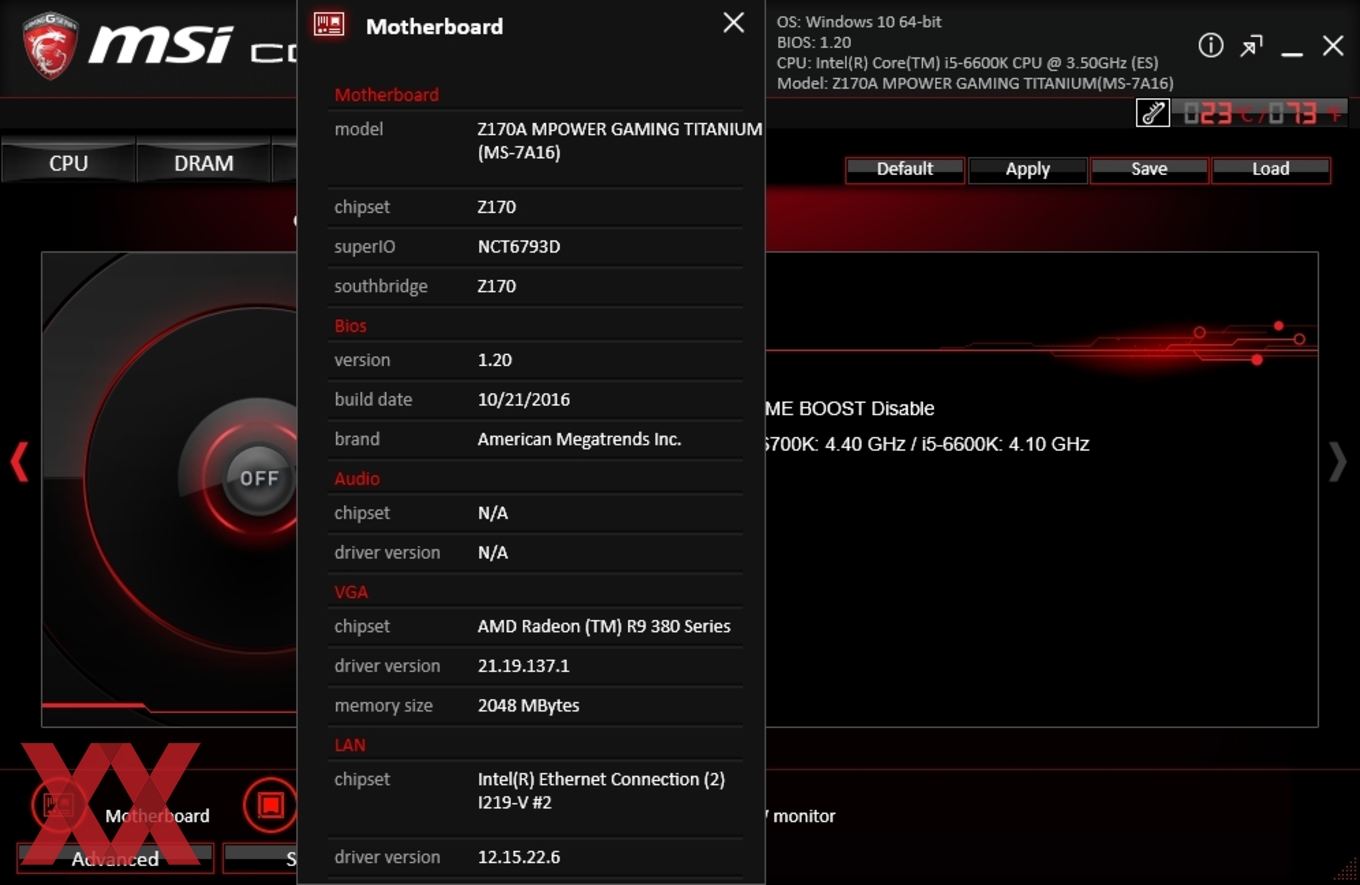Image resolution: width=1360 pixels, height=885 pixels.
Task: Select the CPU i5-6600K header line
Action: pyautogui.click(x=967, y=63)
